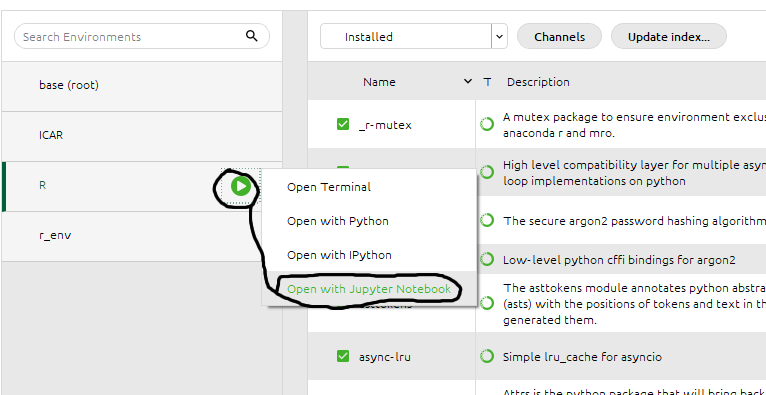766x395 pixels.
Task: Uncheck the async-lru package checkbox
Action: pos(343,356)
